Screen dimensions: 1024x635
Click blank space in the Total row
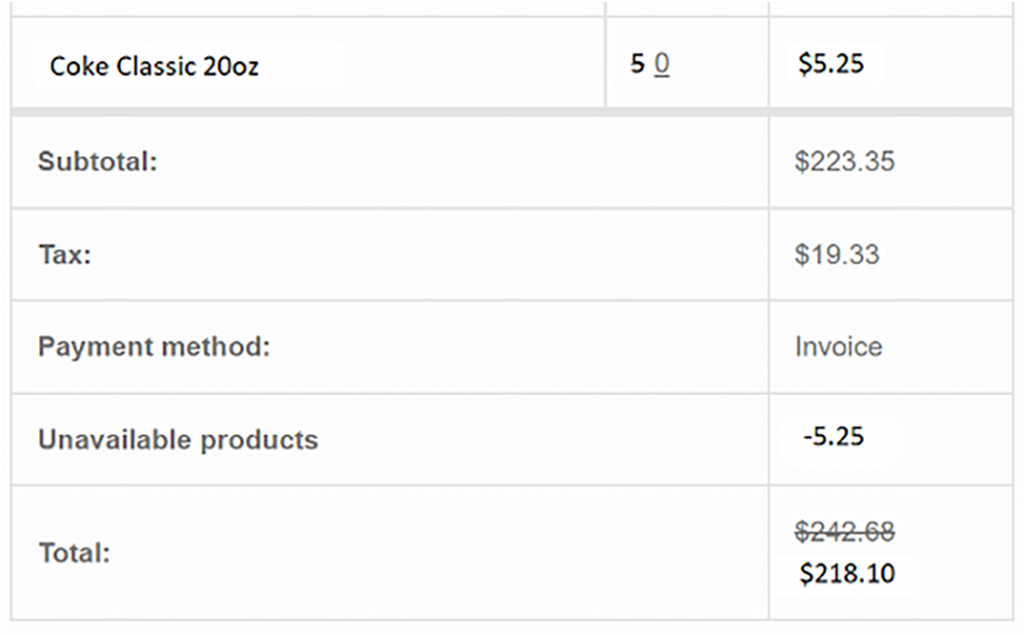click(x=438, y=553)
